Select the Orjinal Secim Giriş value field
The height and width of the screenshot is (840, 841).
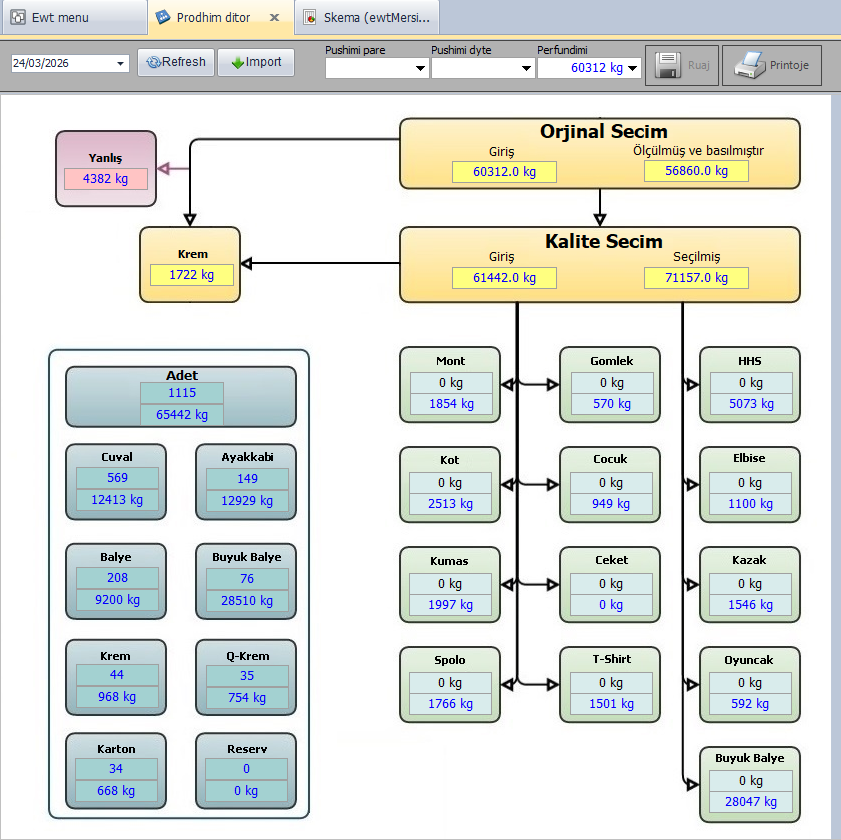(x=504, y=172)
